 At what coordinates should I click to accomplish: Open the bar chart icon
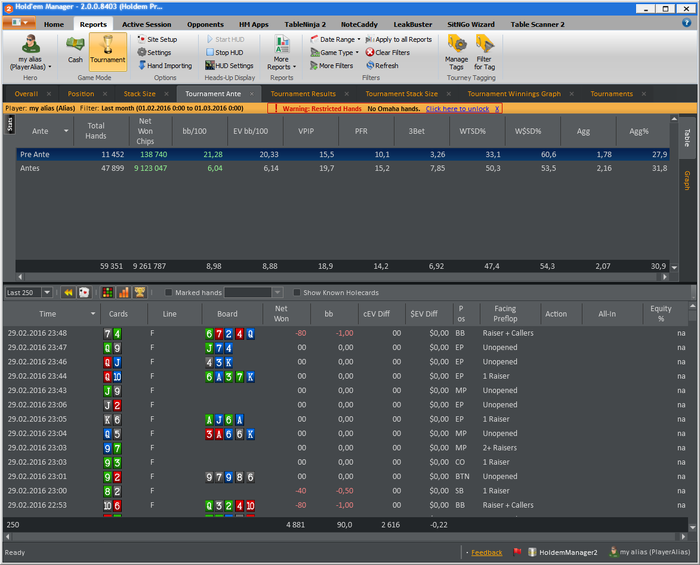pyautogui.click(x=124, y=293)
